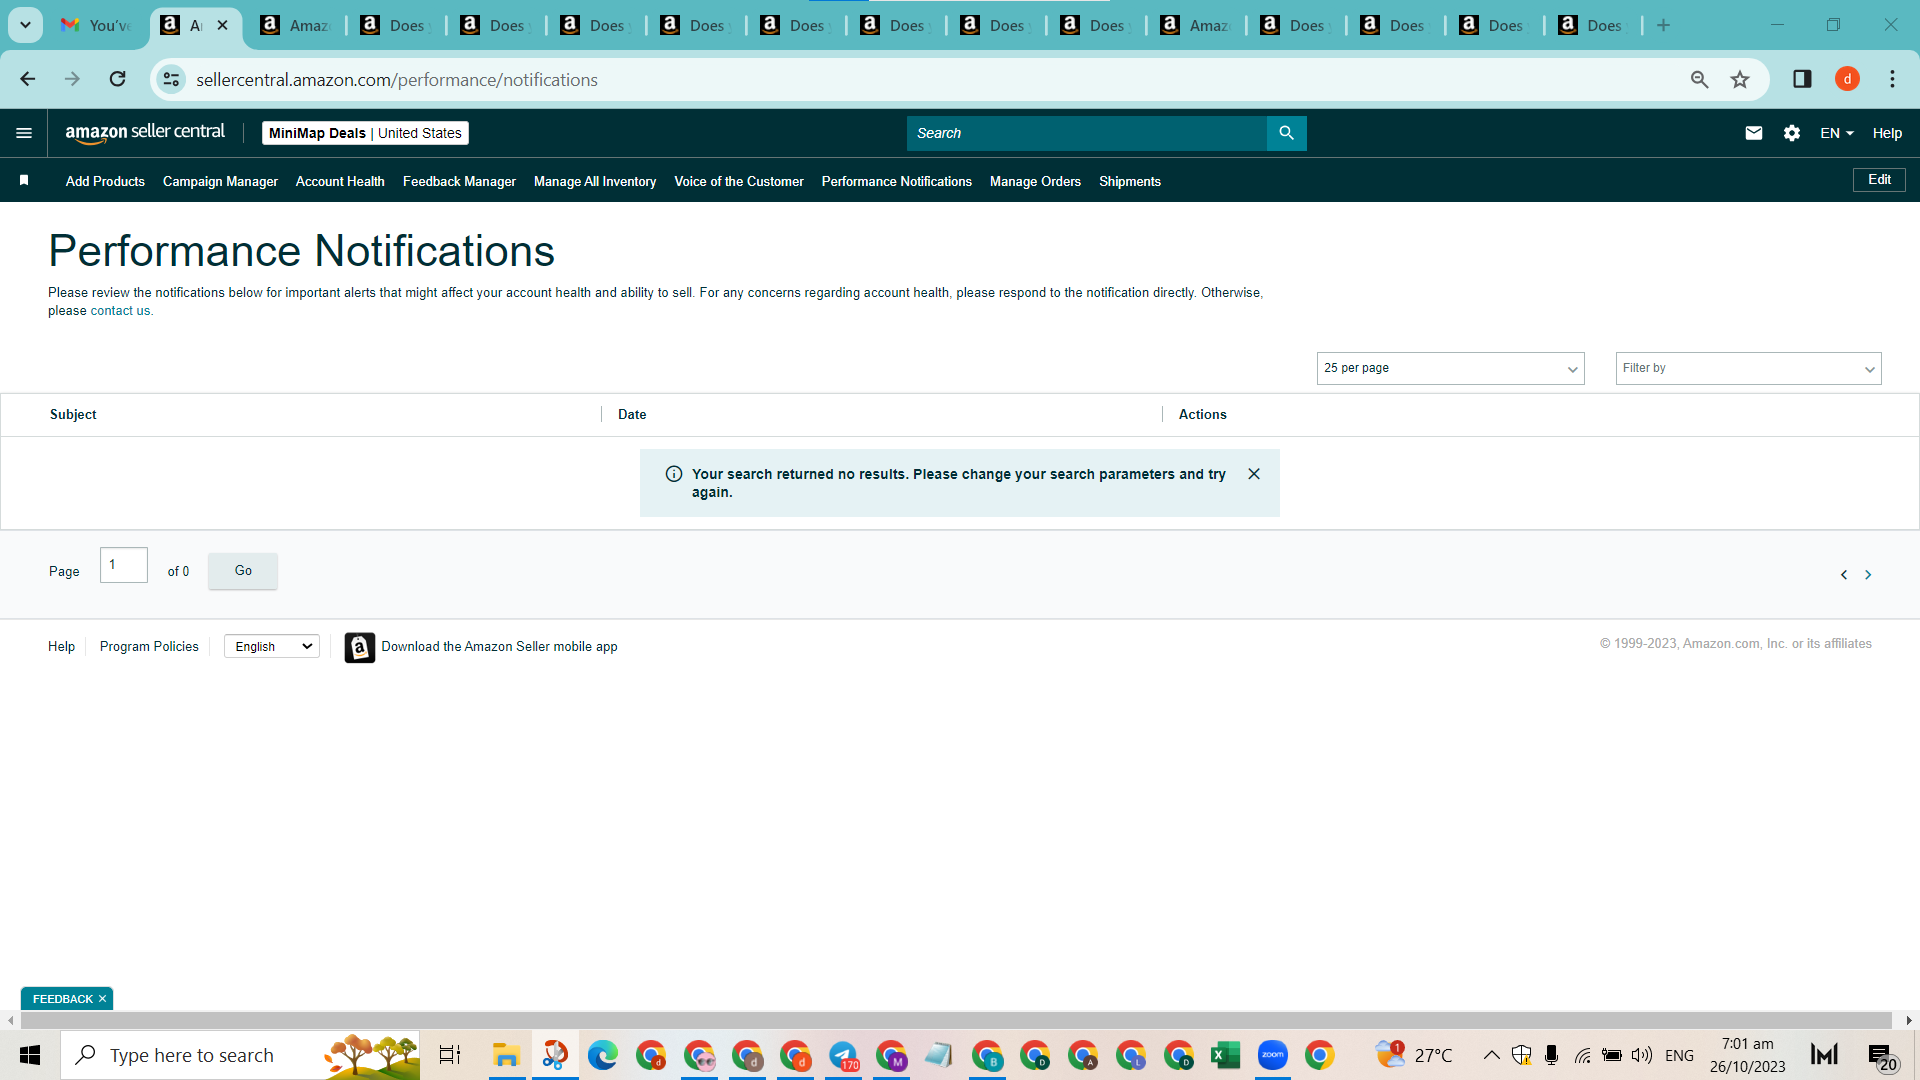Image resolution: width=1920 pixels, height=1080 pixels.
Task: Open the 25 per page dropdown
Action: [x=1450, y=368]
